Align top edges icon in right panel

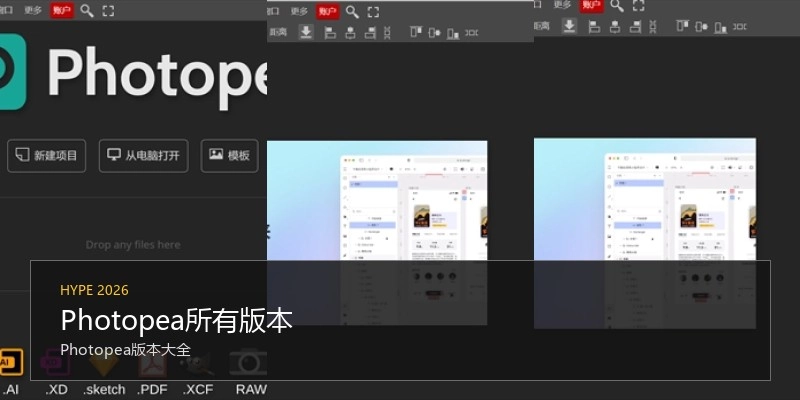[x=683, y=26]
